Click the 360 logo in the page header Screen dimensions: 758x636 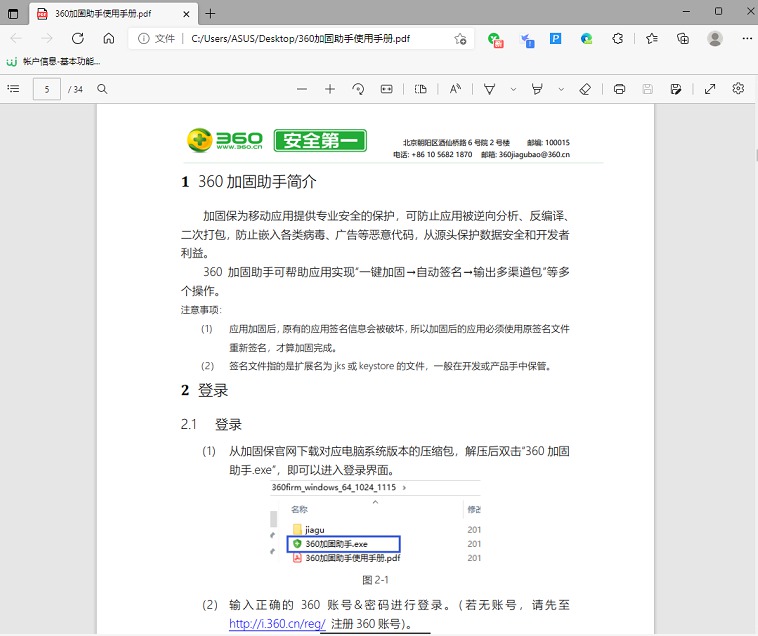click(225, 140)
